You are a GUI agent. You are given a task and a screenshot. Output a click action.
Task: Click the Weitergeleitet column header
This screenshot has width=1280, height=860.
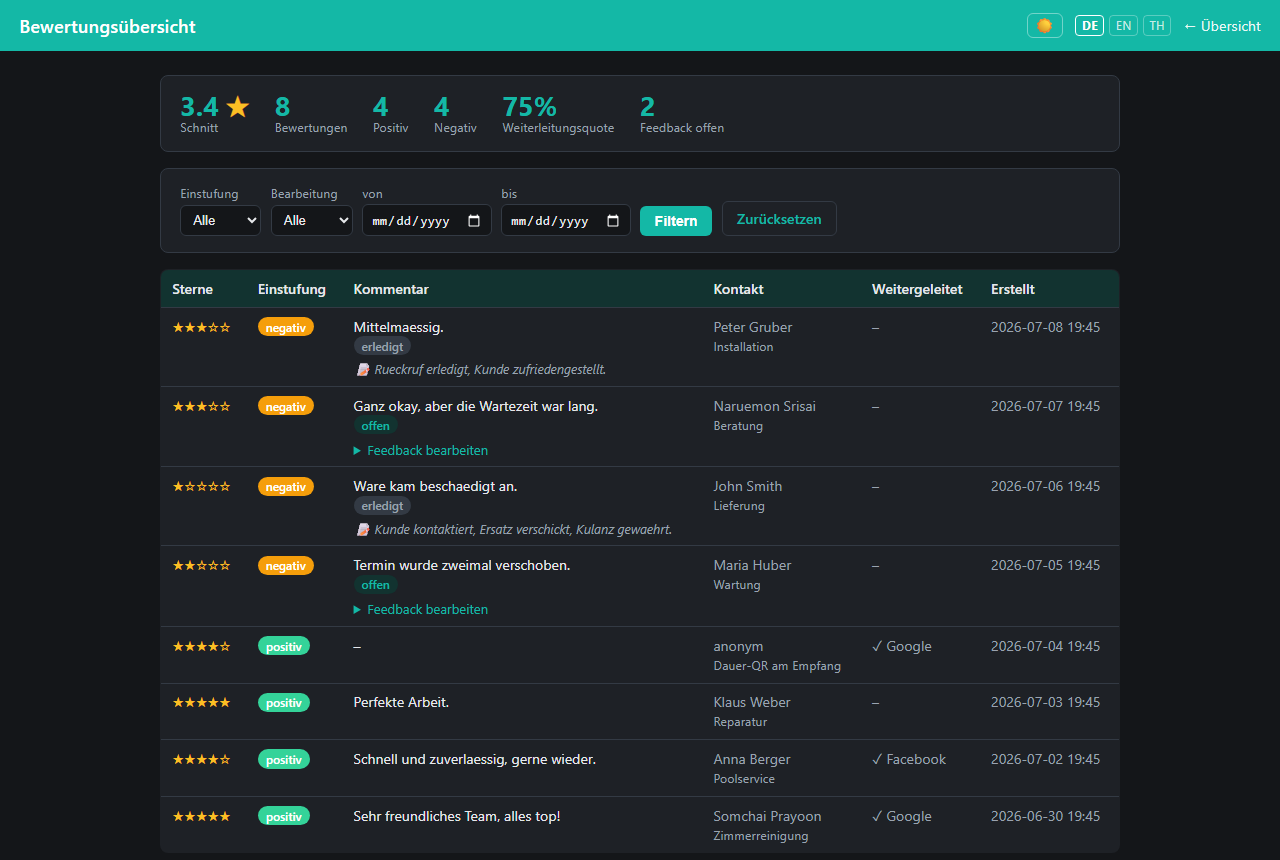(917, 289)
